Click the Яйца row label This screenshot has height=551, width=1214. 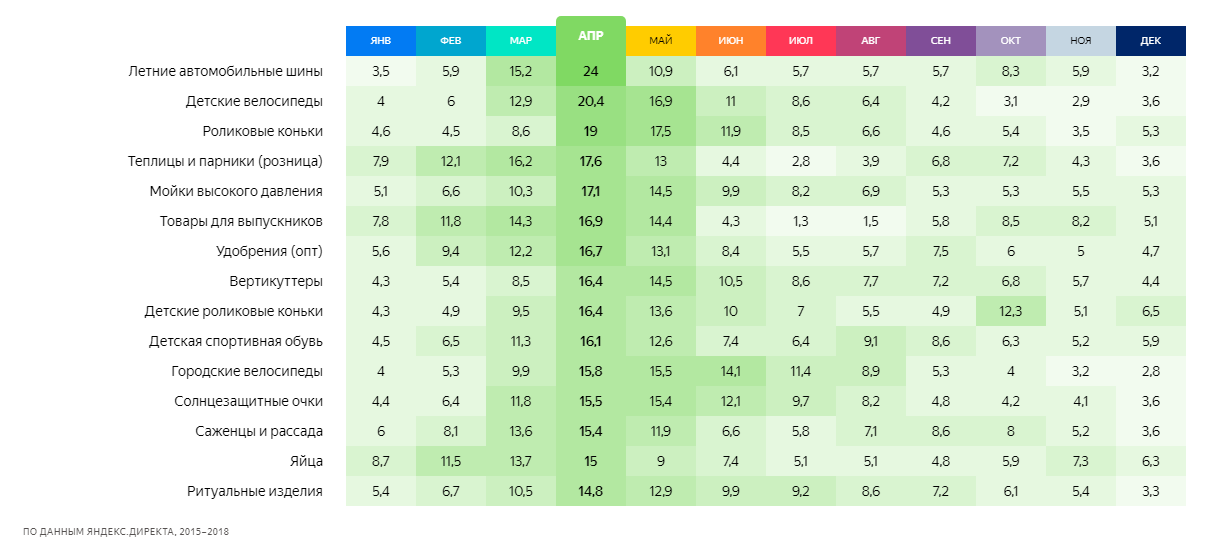coord(305,461)
